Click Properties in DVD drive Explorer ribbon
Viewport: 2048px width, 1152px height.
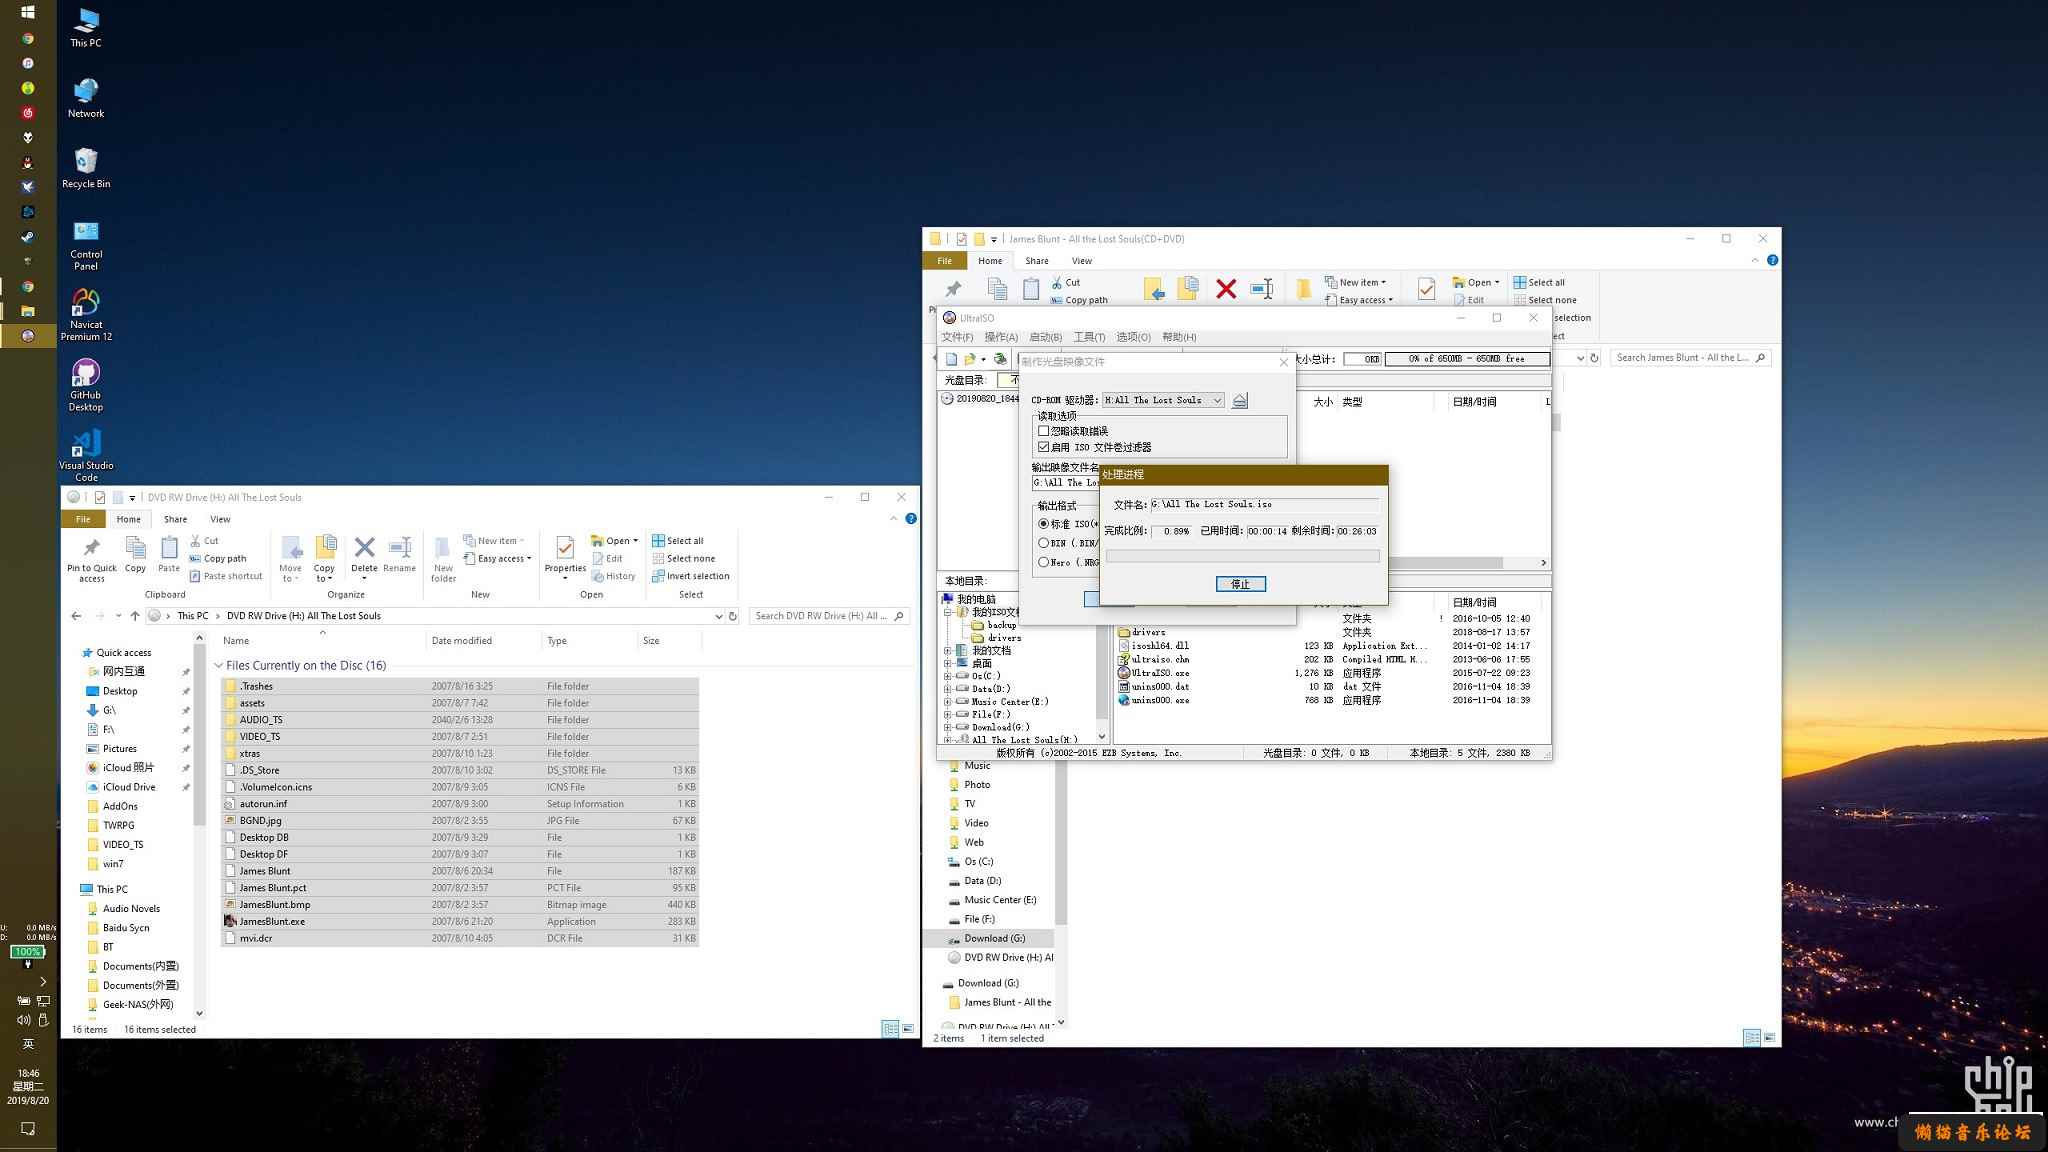[565, 558]
